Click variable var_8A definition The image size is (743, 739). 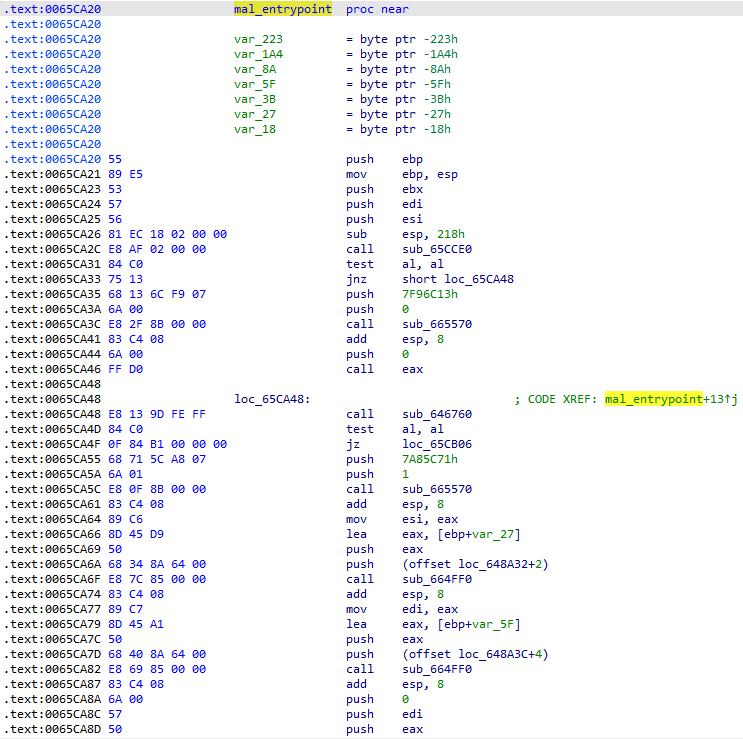255,69
